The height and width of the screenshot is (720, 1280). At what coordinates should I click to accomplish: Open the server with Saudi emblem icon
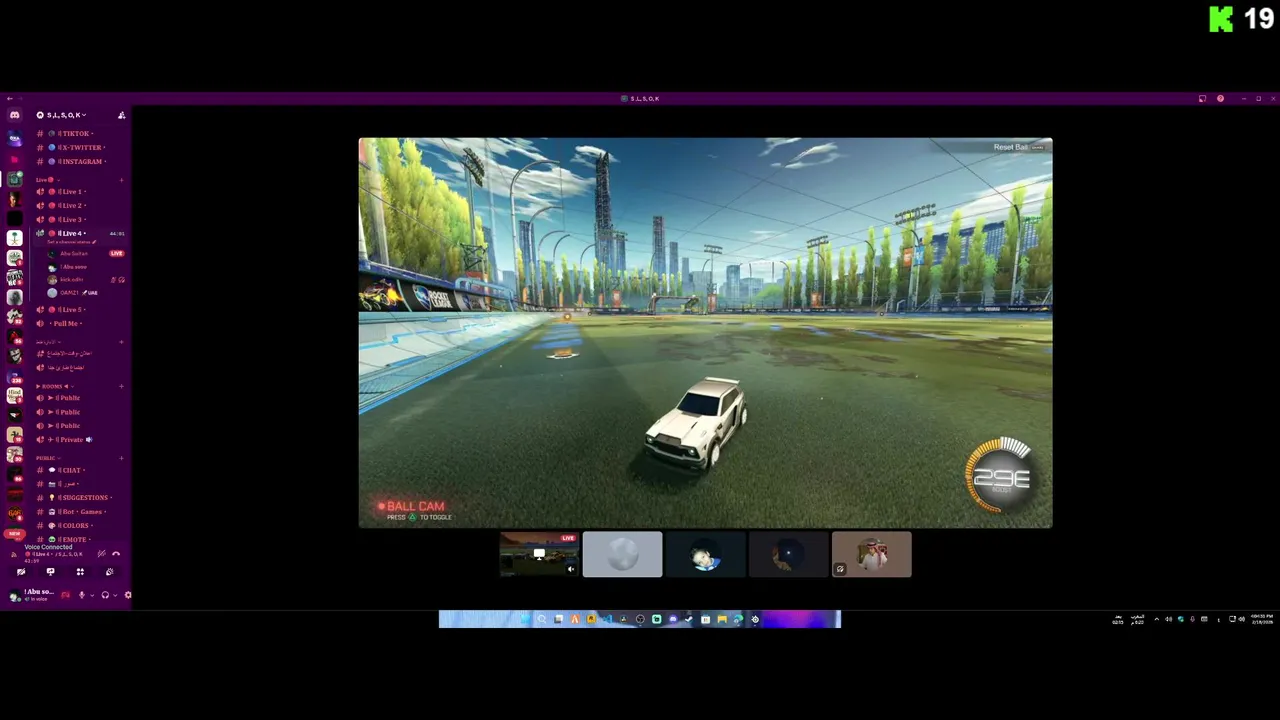pos(15,238)
